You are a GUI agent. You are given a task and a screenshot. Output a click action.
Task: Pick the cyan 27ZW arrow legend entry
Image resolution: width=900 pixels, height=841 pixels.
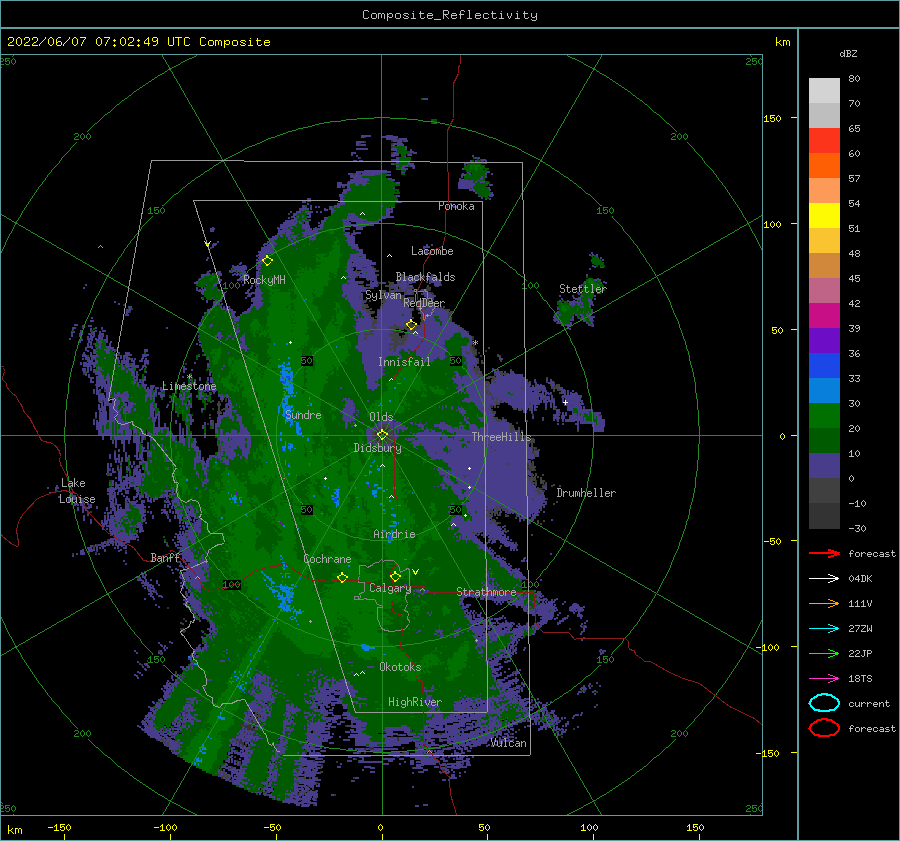pyautogui.click(x=824, y=629)
